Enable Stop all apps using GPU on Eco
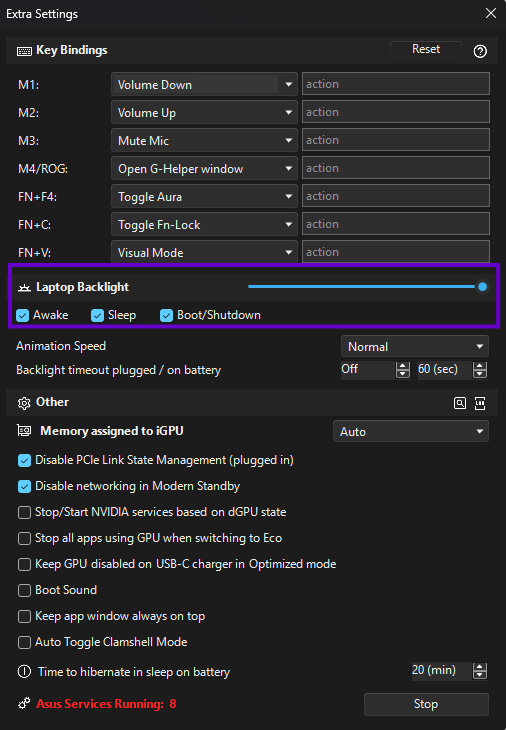This screenshot has width=506, height=730. 24,539
